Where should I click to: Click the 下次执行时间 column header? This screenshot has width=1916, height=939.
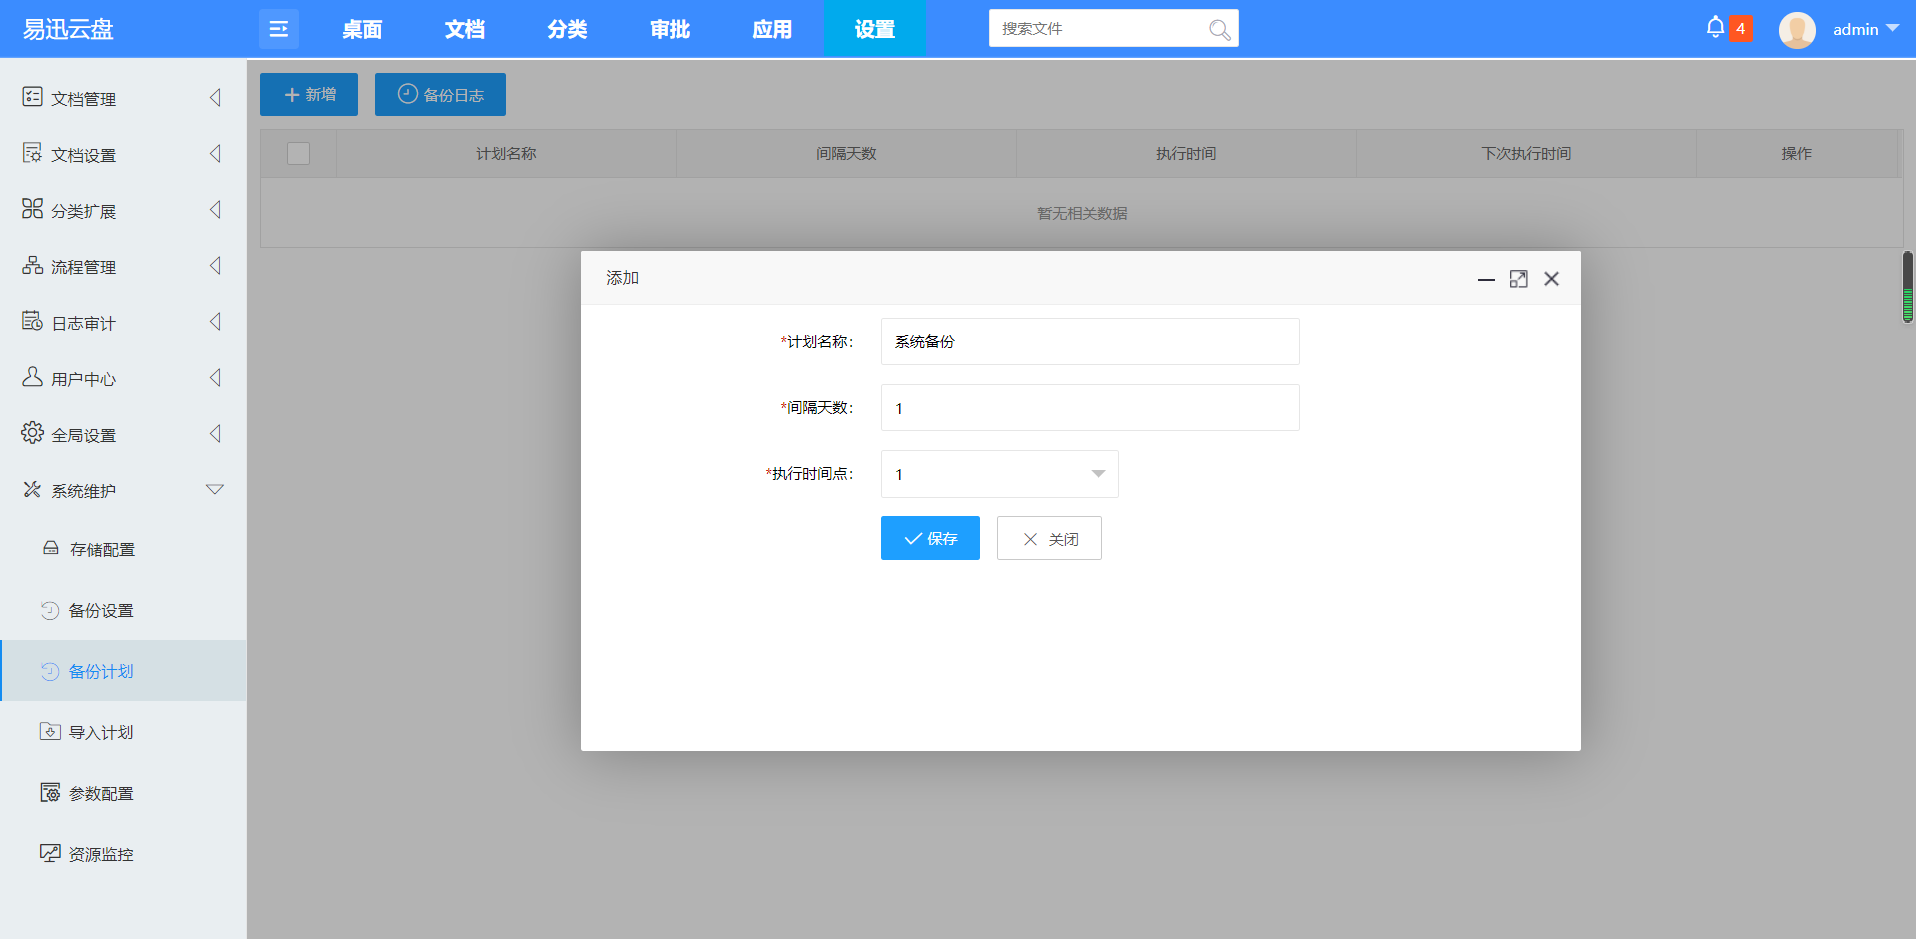pos(1526,153)
